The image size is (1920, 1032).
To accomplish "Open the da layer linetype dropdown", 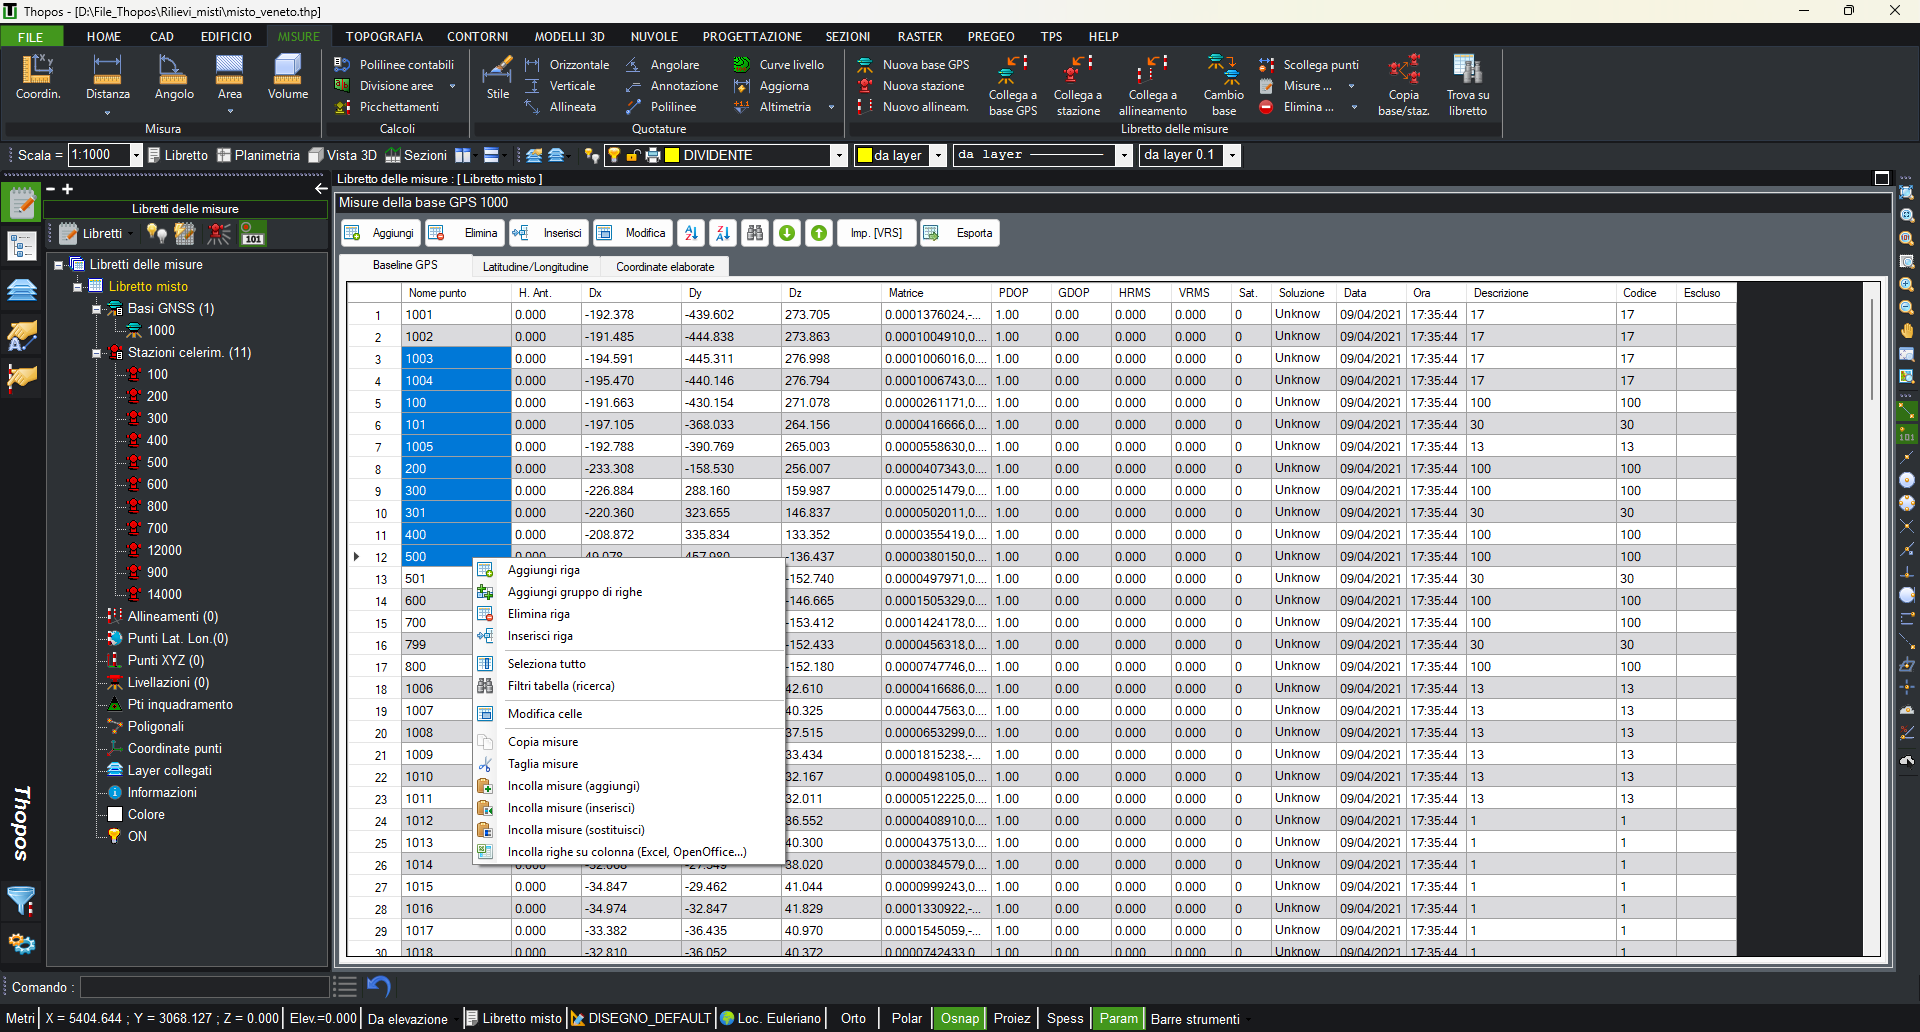I will (1124, 155).
